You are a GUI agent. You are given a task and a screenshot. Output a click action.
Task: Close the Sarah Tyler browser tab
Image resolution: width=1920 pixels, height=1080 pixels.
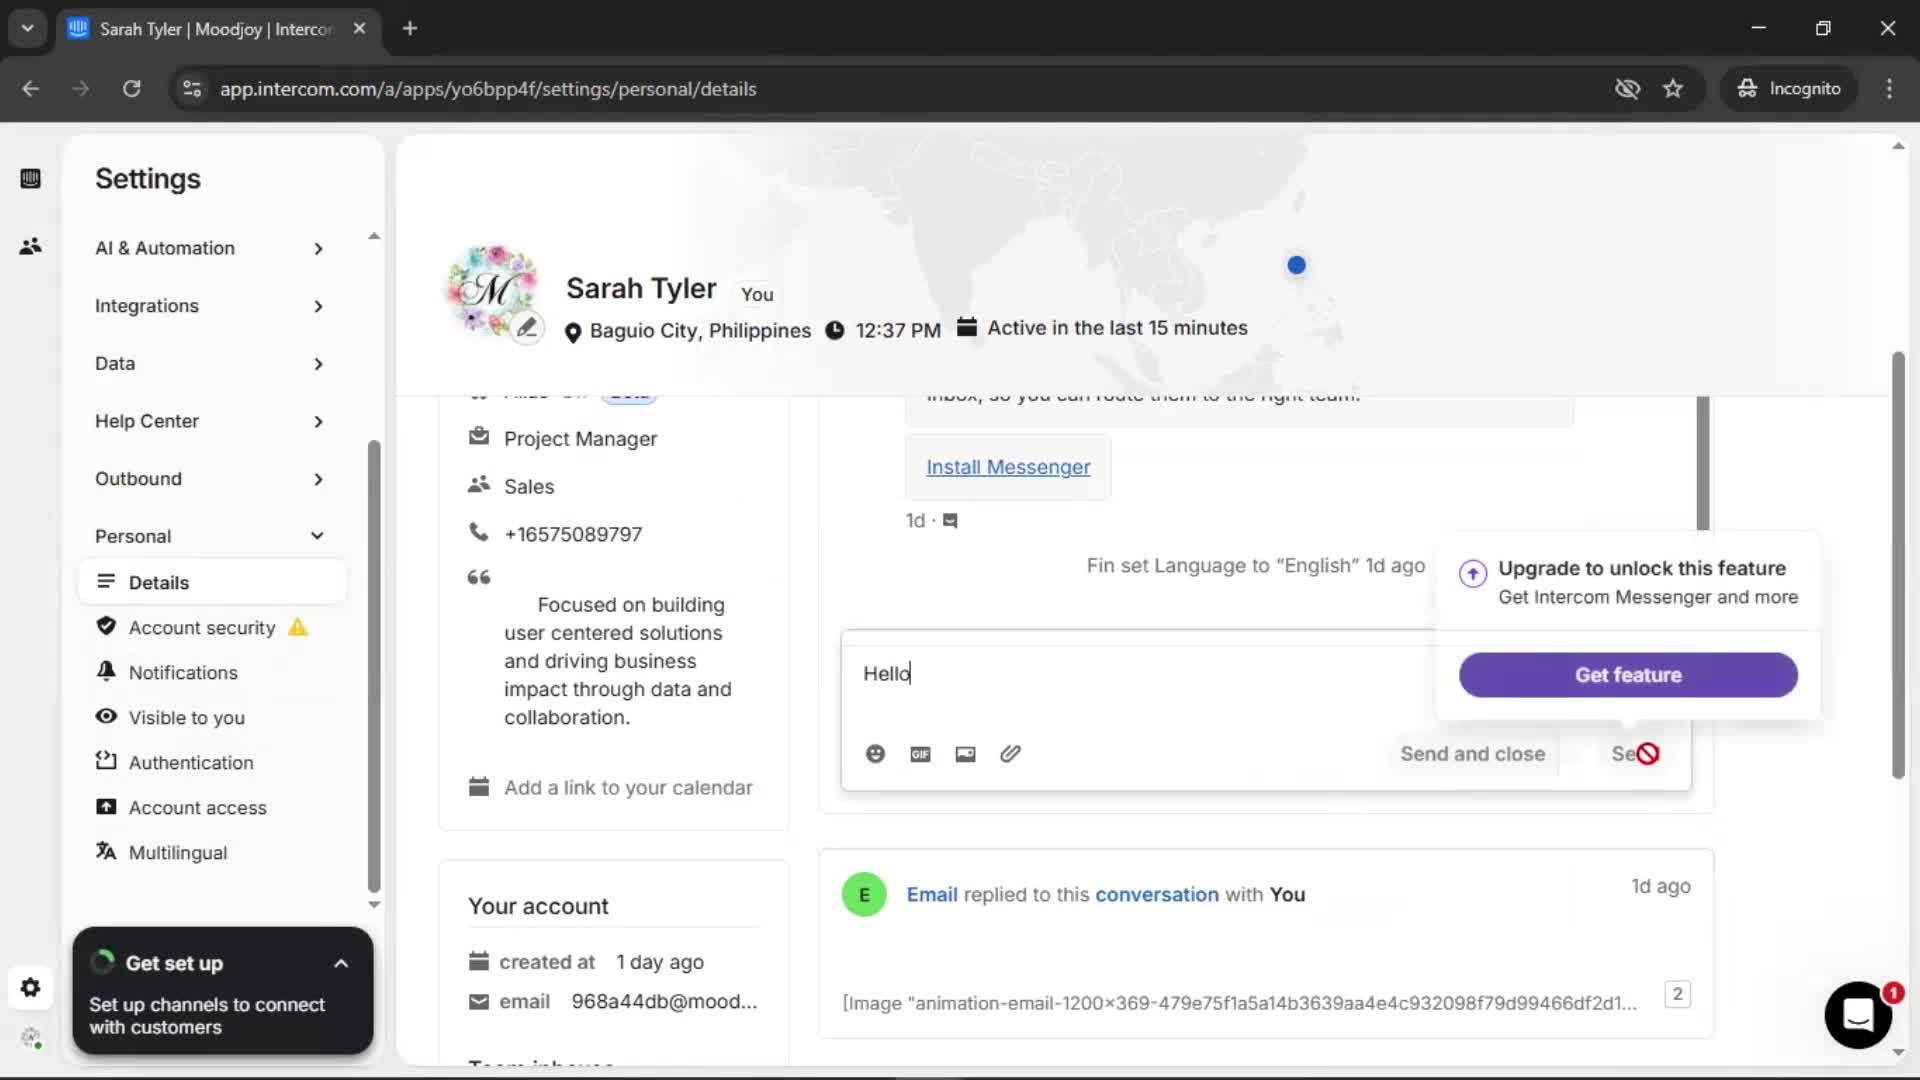tap(359, 29)
